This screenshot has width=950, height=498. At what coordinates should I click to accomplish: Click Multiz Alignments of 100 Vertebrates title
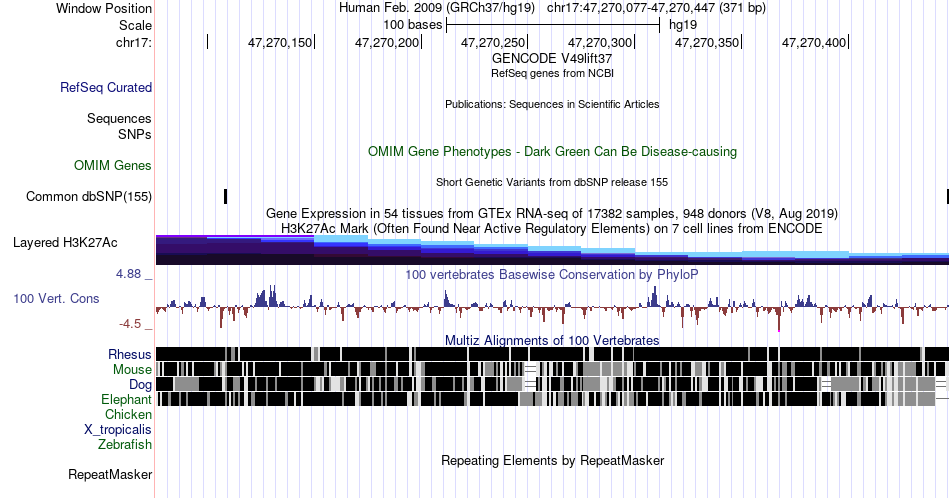click(x=552, y=340)
